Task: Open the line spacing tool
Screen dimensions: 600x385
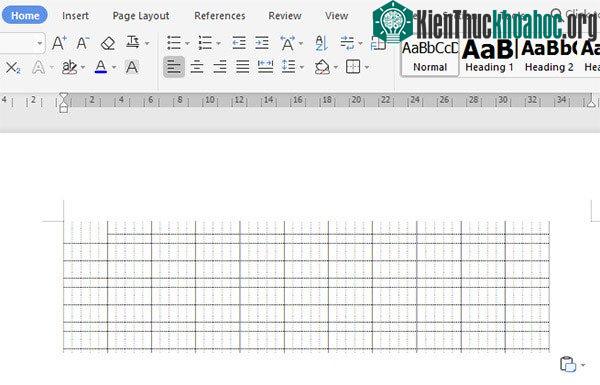Action: pyautogui.click(x=288, y=67)
